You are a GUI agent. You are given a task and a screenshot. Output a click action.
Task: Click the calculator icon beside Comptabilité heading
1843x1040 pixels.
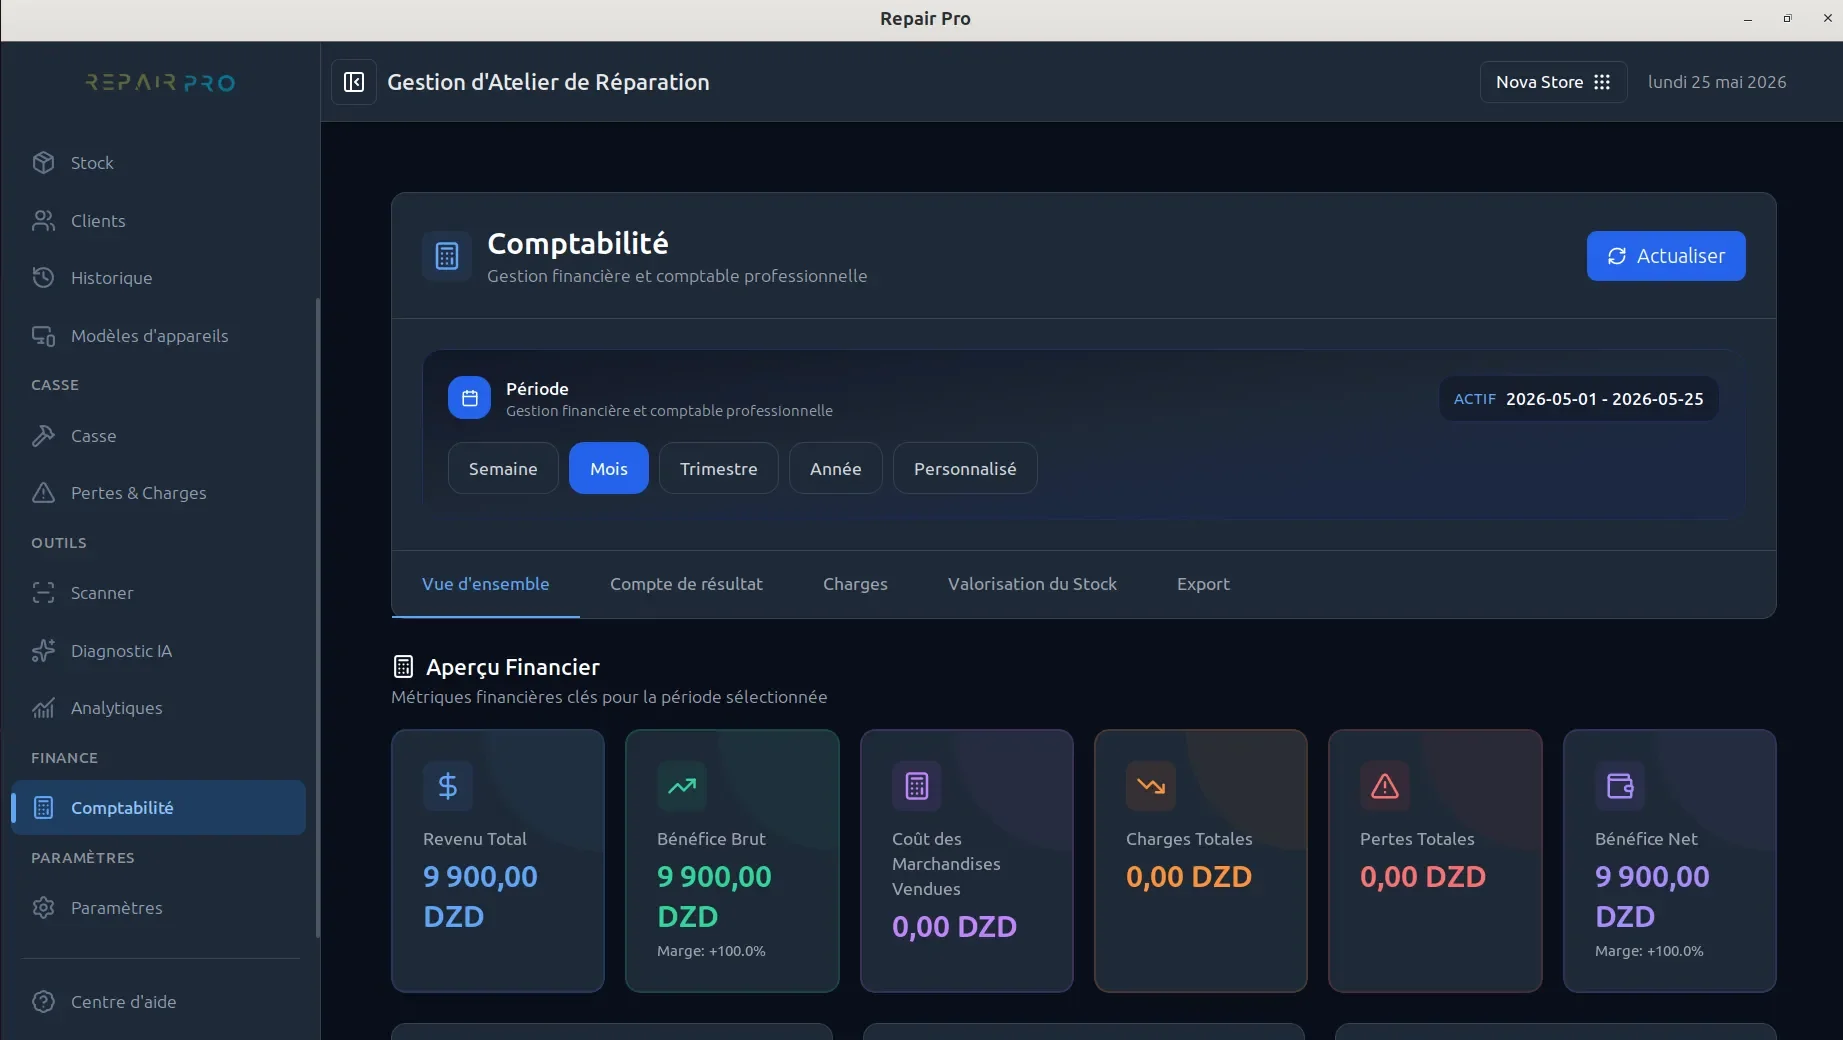click(447, 257)
